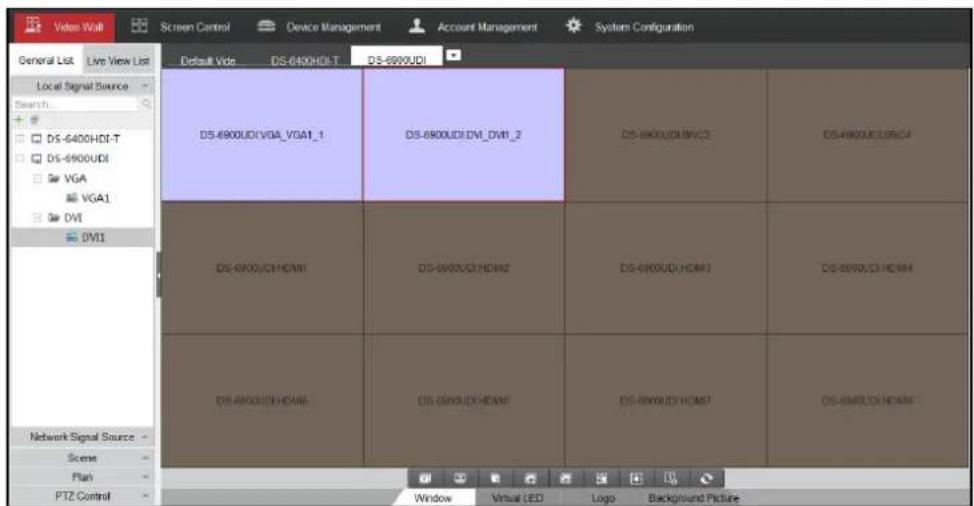Expand the Scene panel
Screen dimensions: 974x506
[82, 458]
